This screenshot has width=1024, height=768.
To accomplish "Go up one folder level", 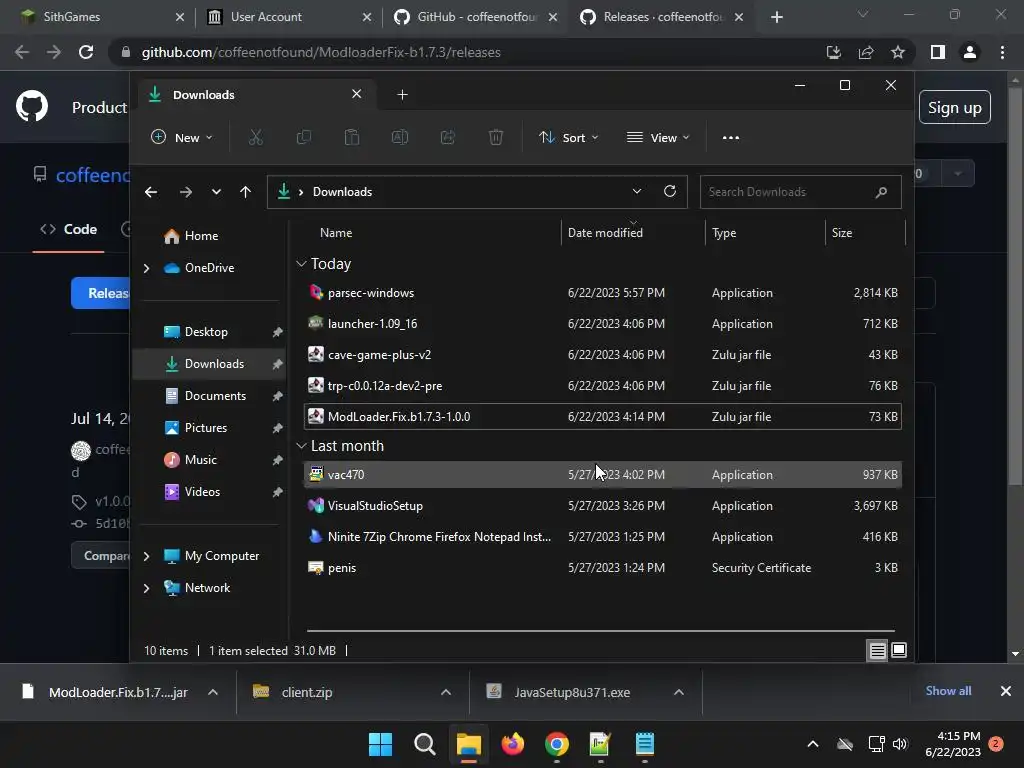I will (x=246, y=191).
